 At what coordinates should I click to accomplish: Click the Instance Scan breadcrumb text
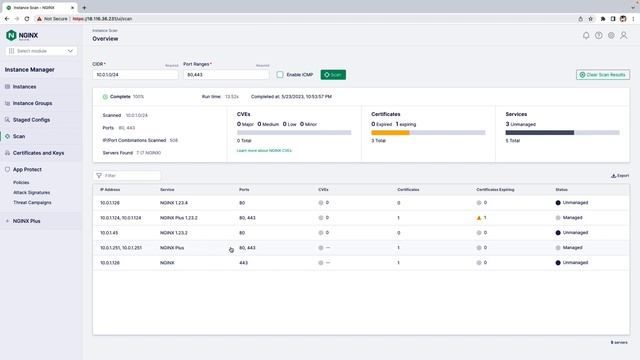point(104,31)
